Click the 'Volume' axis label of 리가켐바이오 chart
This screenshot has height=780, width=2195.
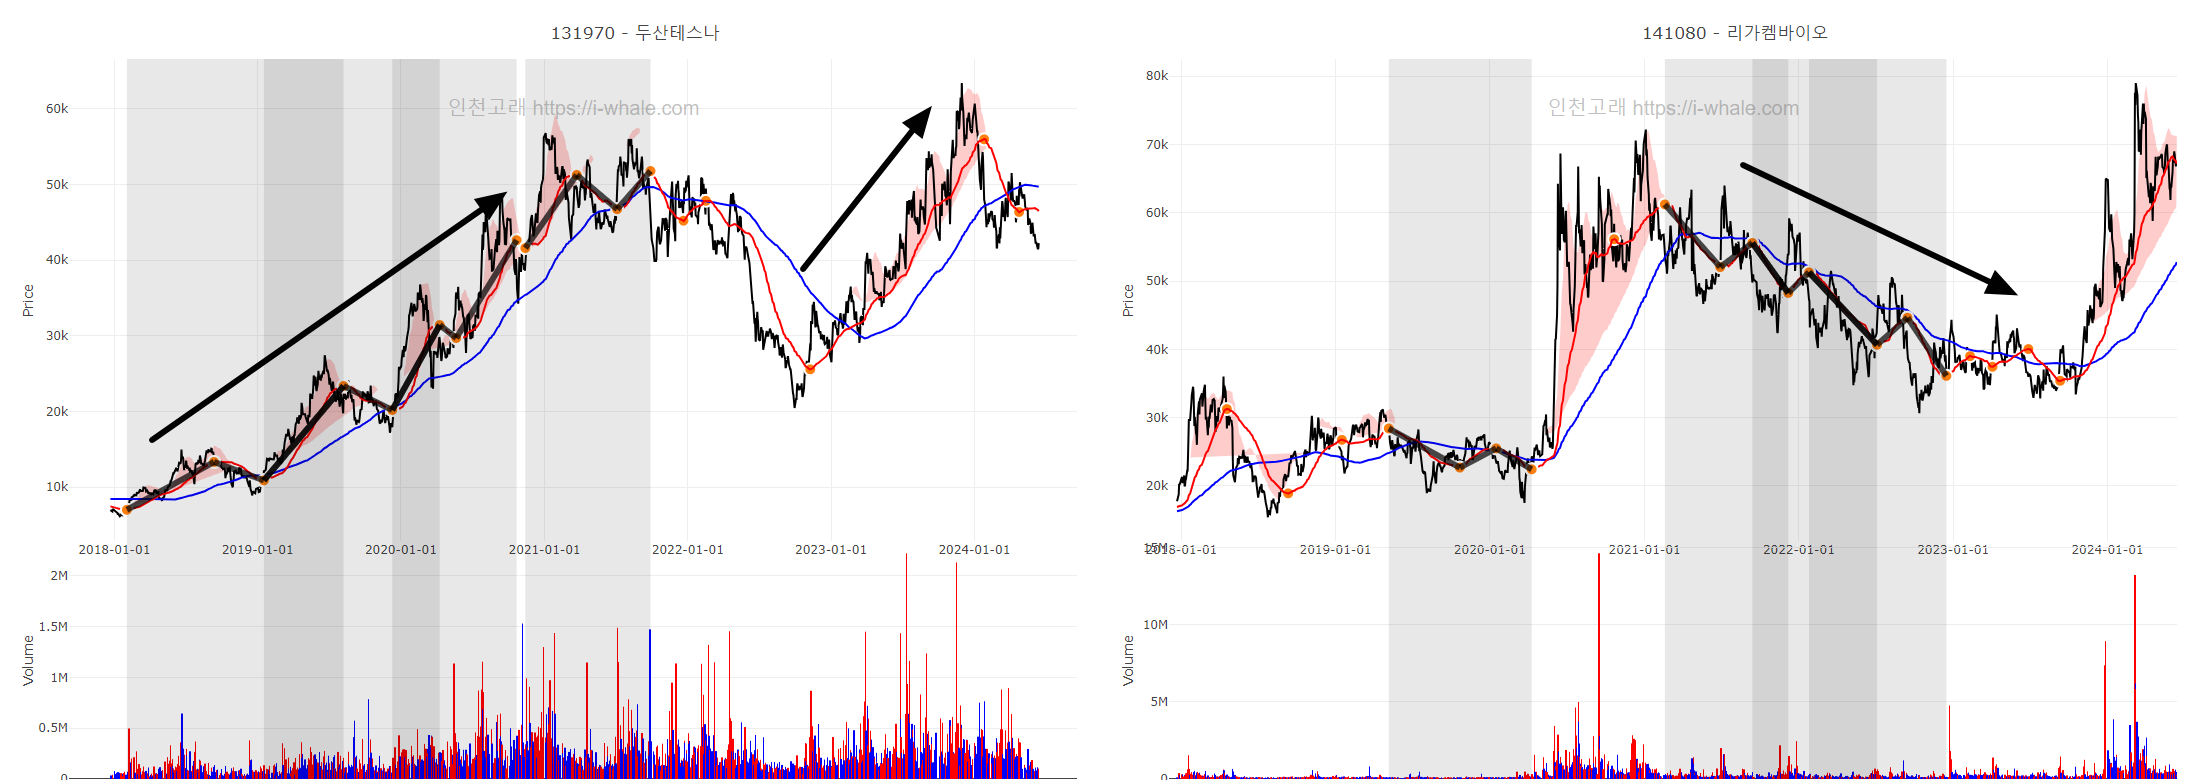tap(1128, 661)
